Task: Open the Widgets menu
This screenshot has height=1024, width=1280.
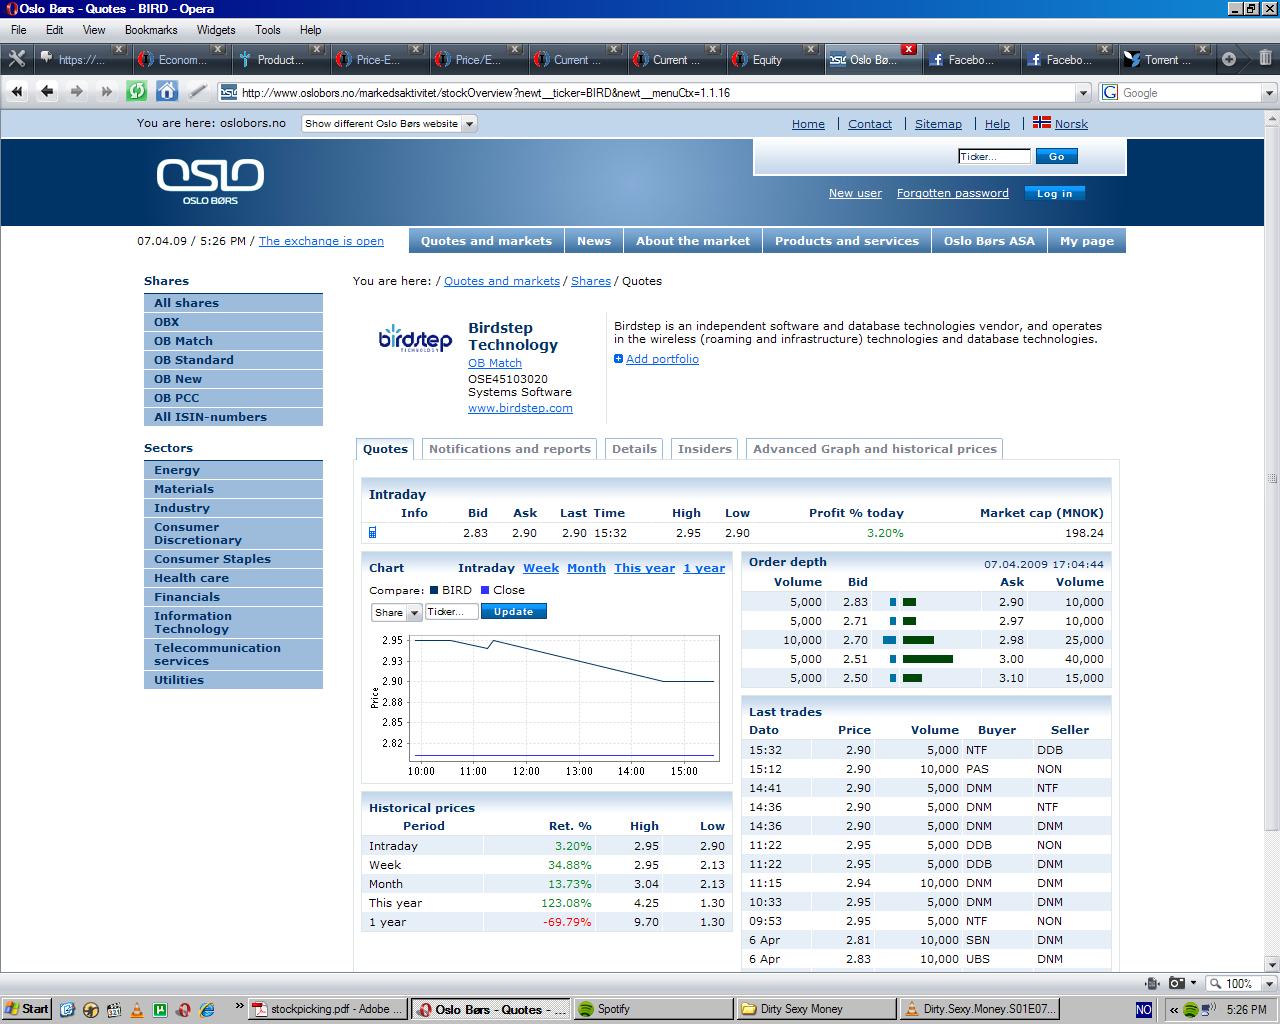Action: point(216,30)
